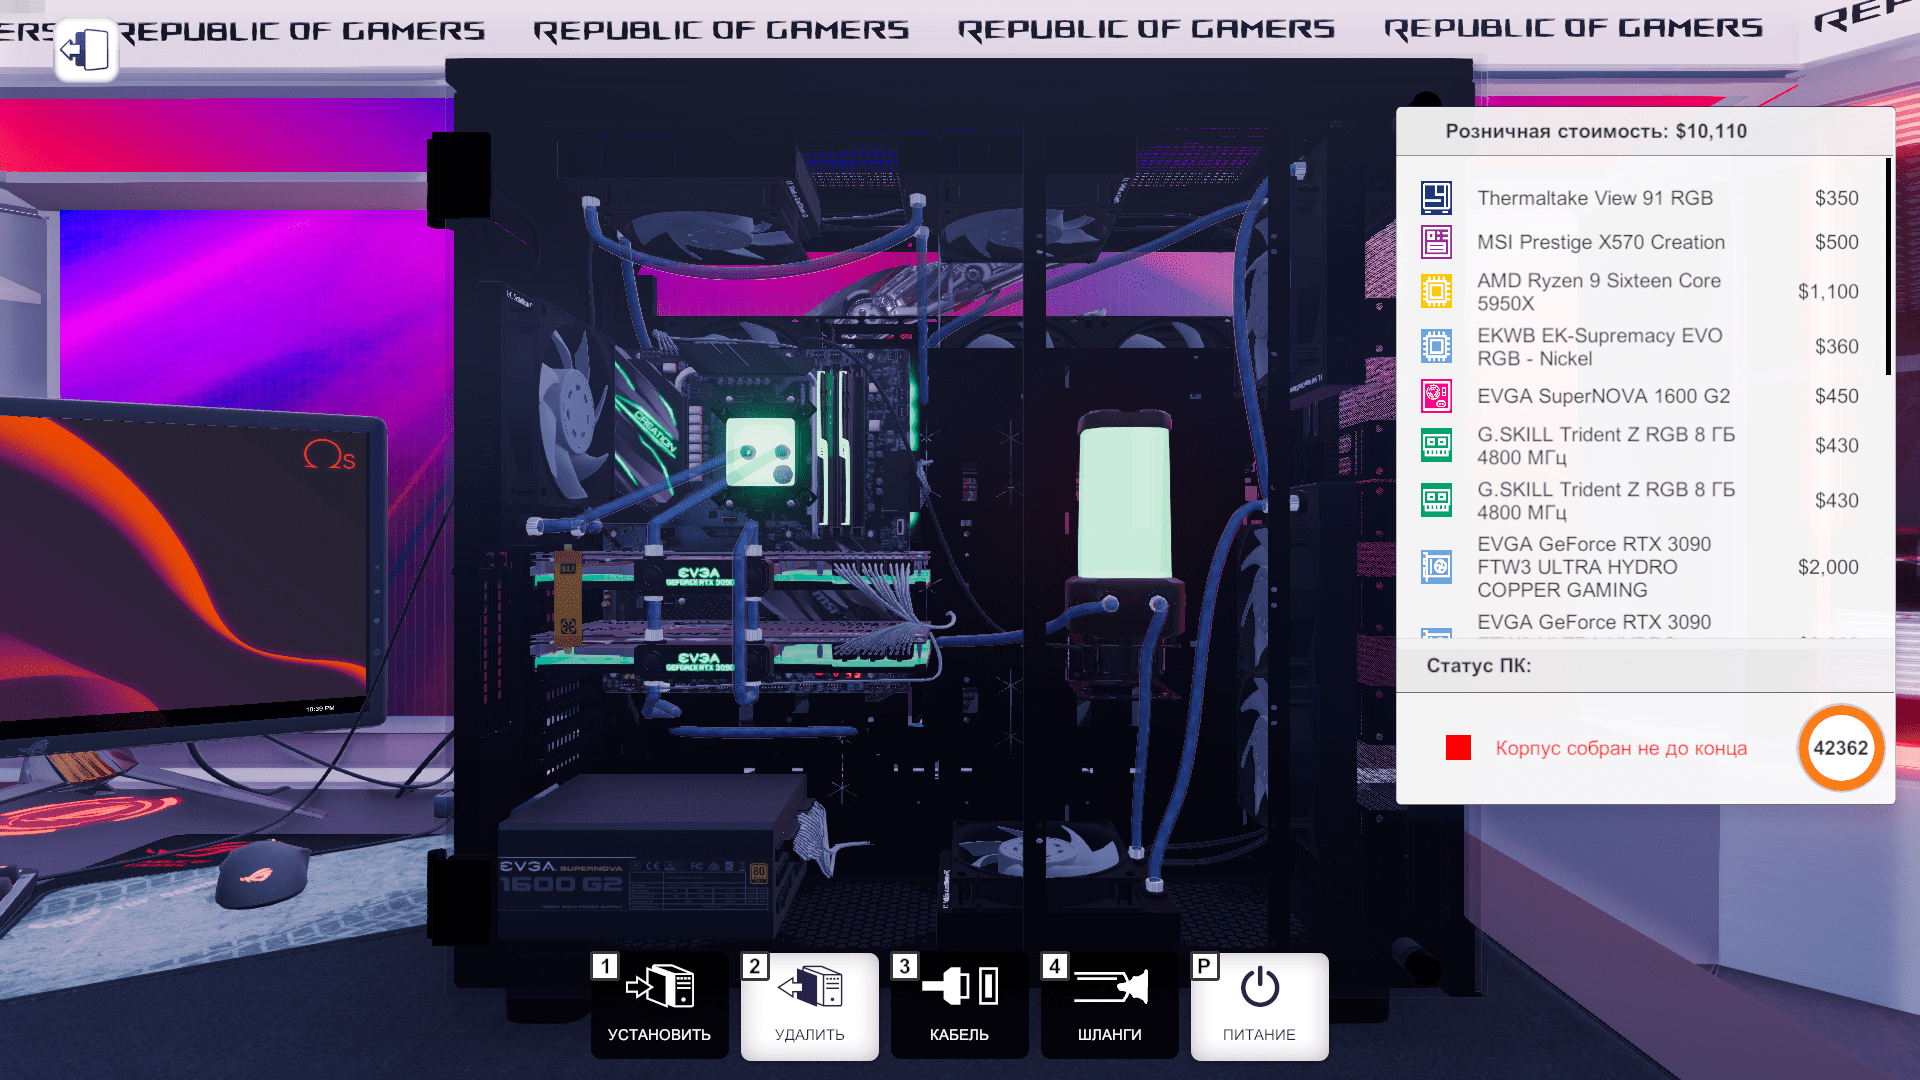
Task: Click the EVGA SuperNOVA power supply icon
Action: [1436, 396]
